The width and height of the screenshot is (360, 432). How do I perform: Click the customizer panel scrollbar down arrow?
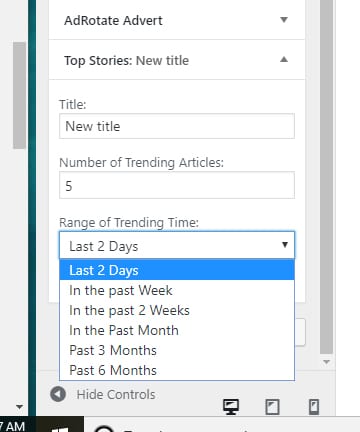(326, 362)
